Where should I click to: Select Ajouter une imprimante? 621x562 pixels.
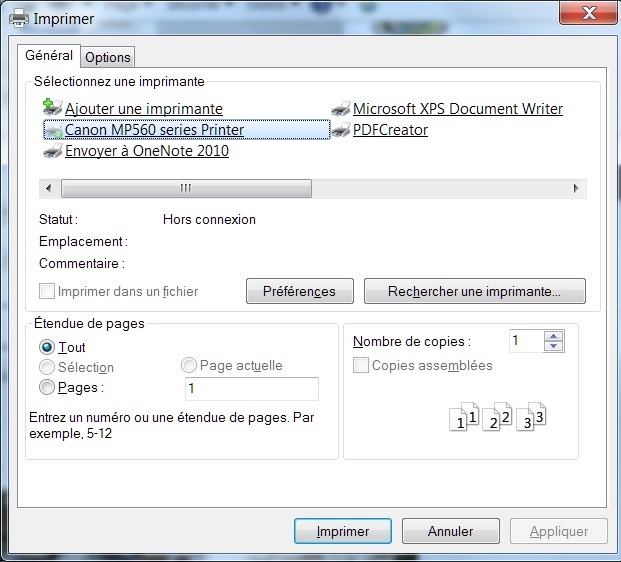pos(144,109)
